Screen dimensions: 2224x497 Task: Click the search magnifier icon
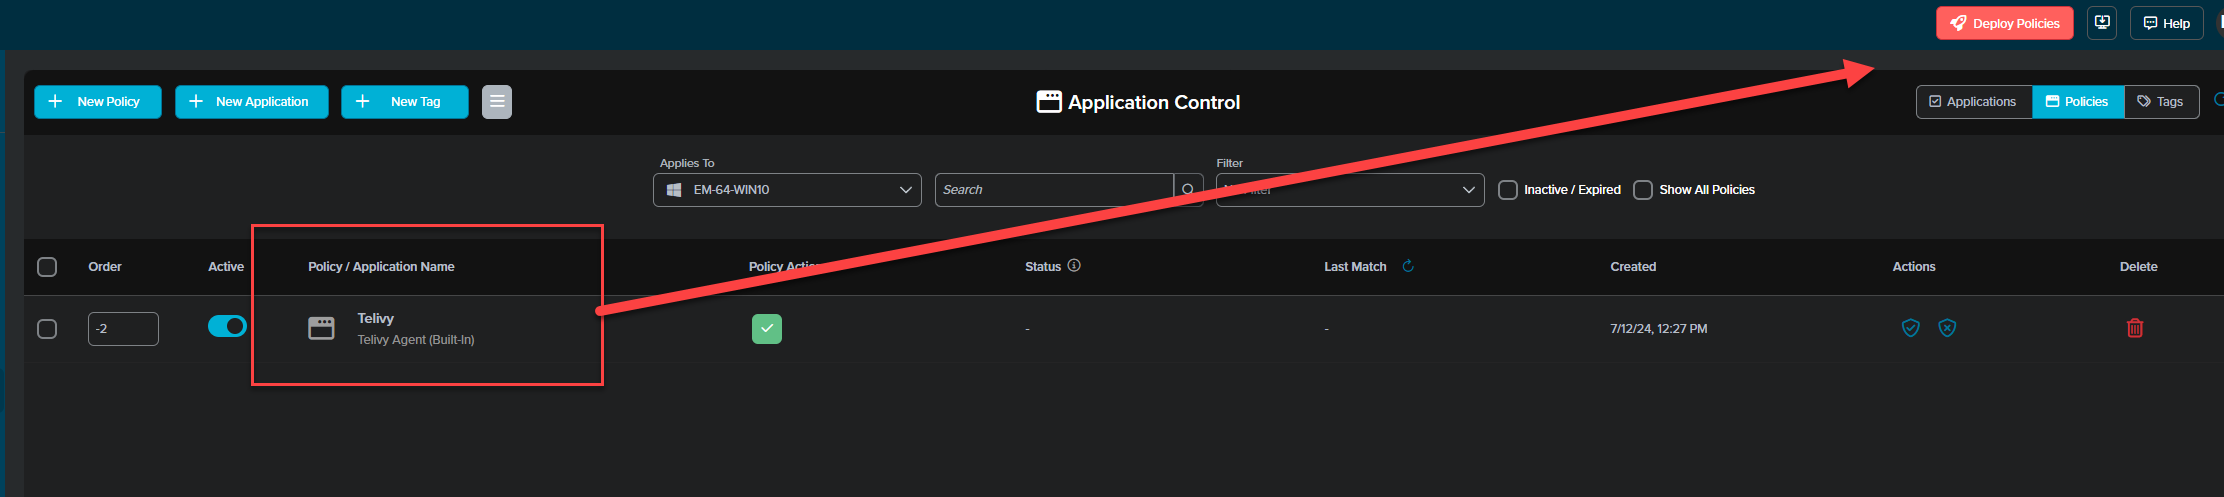tap(1188, 190)
